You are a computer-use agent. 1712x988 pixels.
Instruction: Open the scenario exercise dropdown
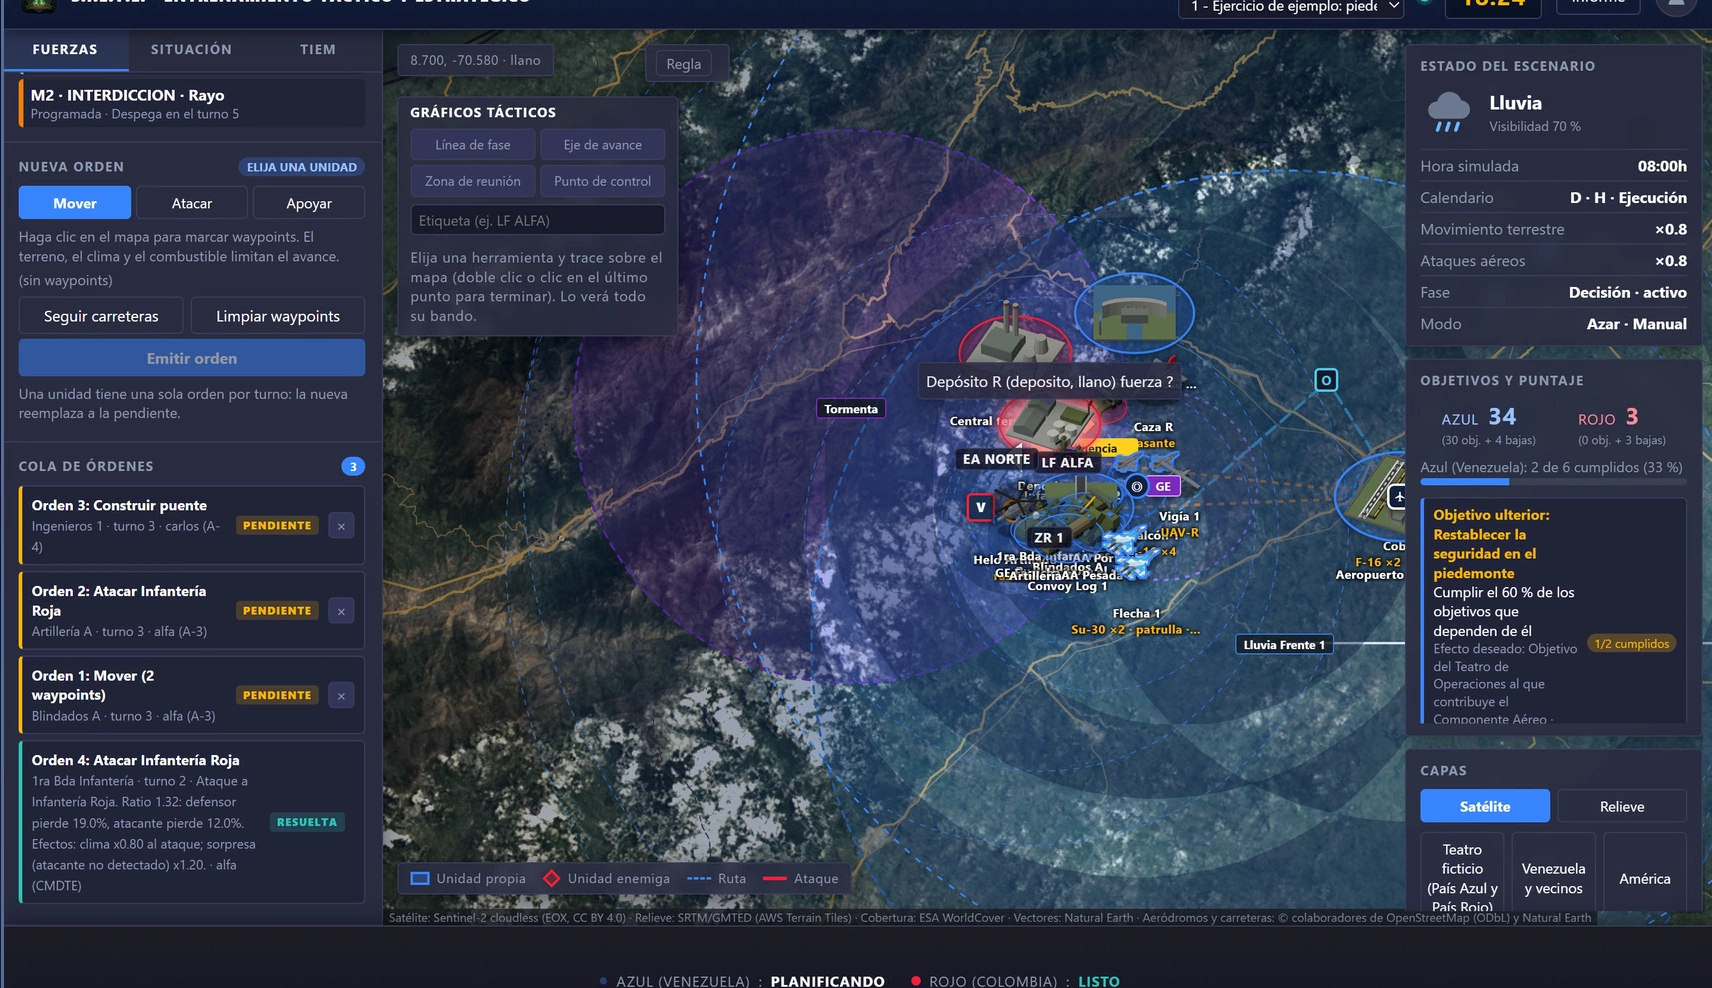coord(1293,8)
